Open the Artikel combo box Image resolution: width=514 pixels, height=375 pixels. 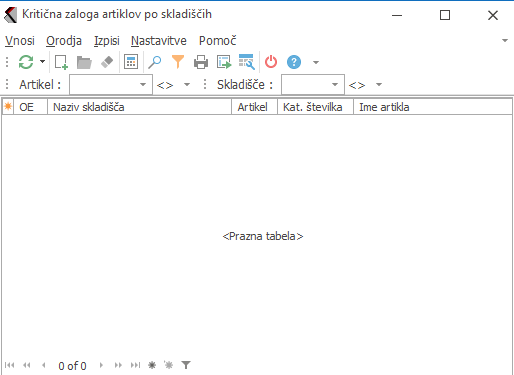[111, 85]
